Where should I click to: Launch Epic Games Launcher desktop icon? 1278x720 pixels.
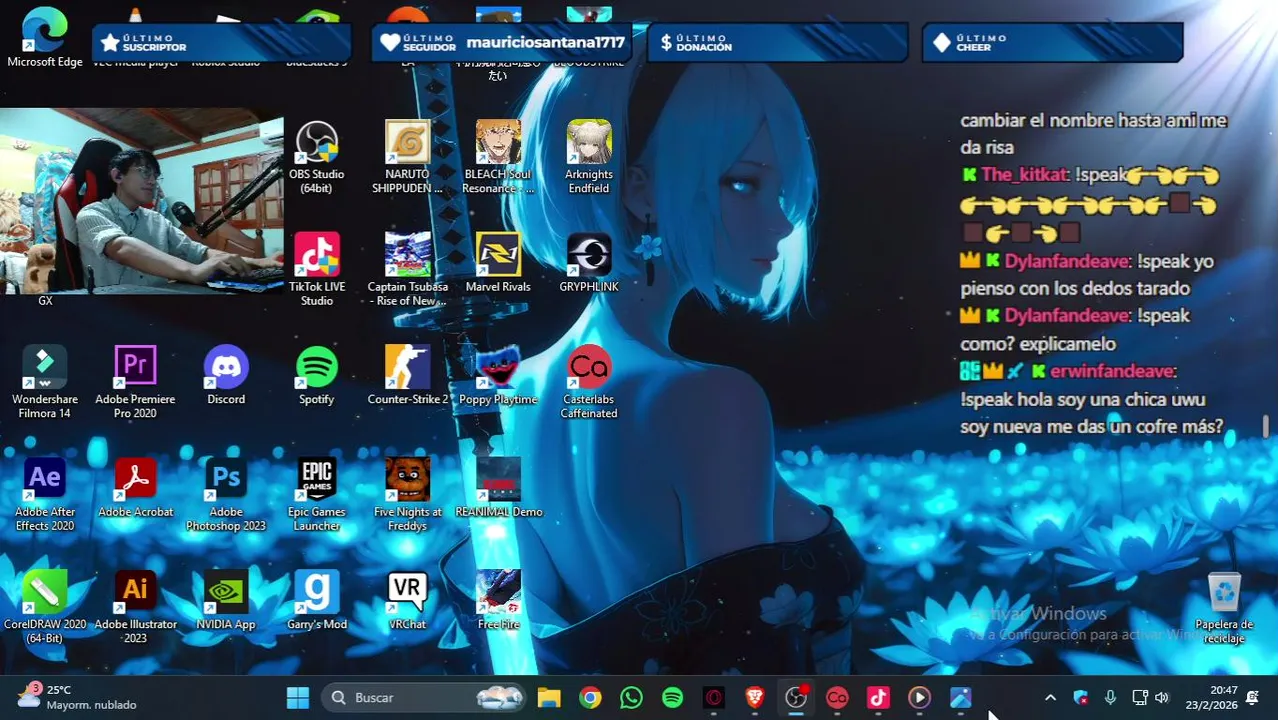click(x=316, y=495)
